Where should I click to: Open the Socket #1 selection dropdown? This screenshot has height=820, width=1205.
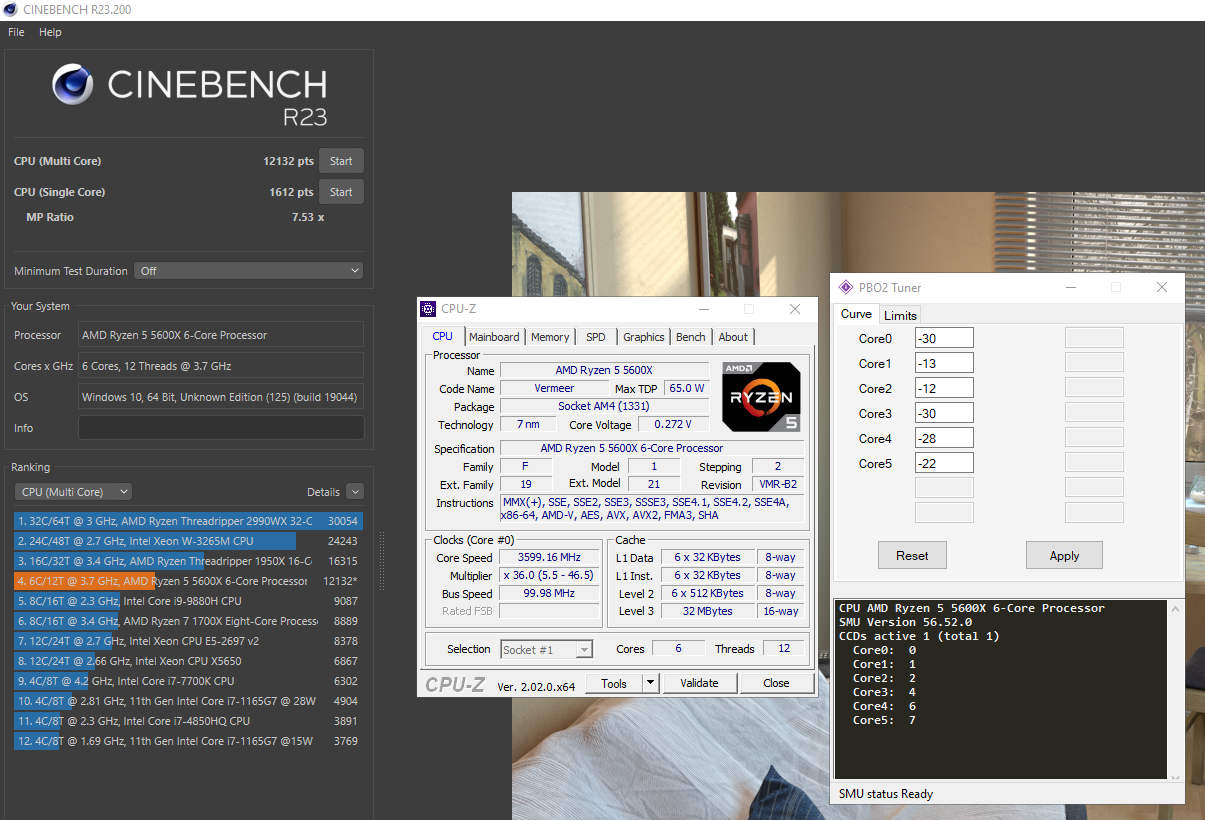point(546,650)
